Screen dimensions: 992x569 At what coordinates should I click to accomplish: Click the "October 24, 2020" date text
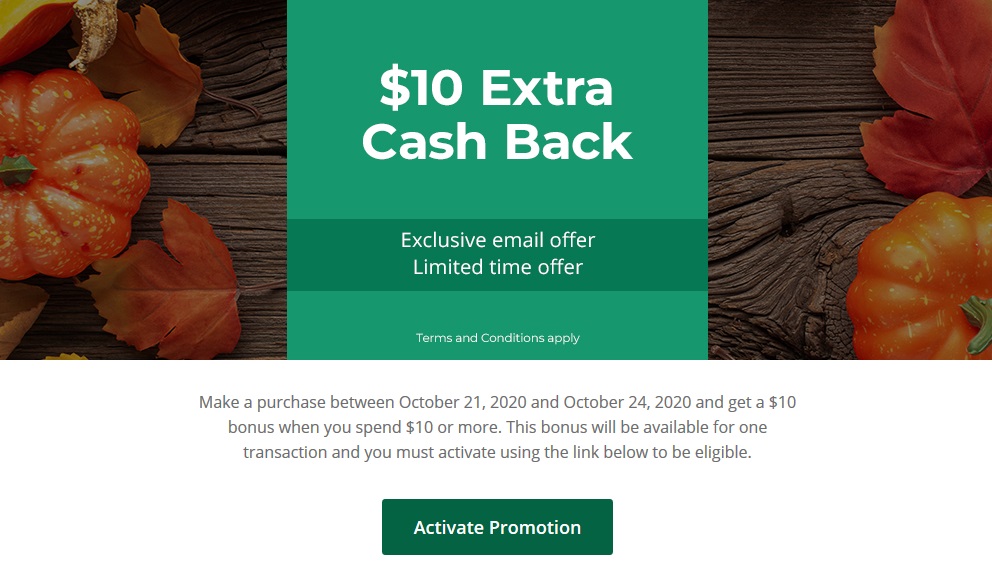[x=627, y=403]
